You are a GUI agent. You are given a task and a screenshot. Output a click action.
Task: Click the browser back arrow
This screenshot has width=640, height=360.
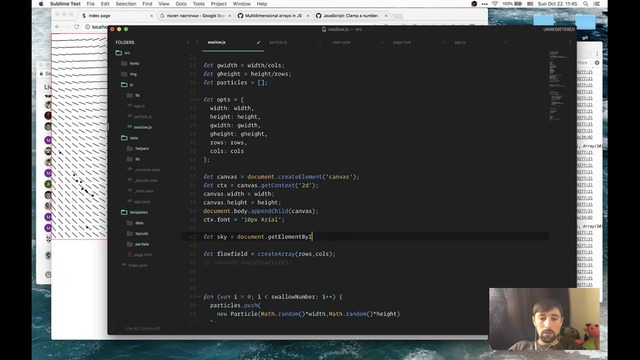(58, 27)
